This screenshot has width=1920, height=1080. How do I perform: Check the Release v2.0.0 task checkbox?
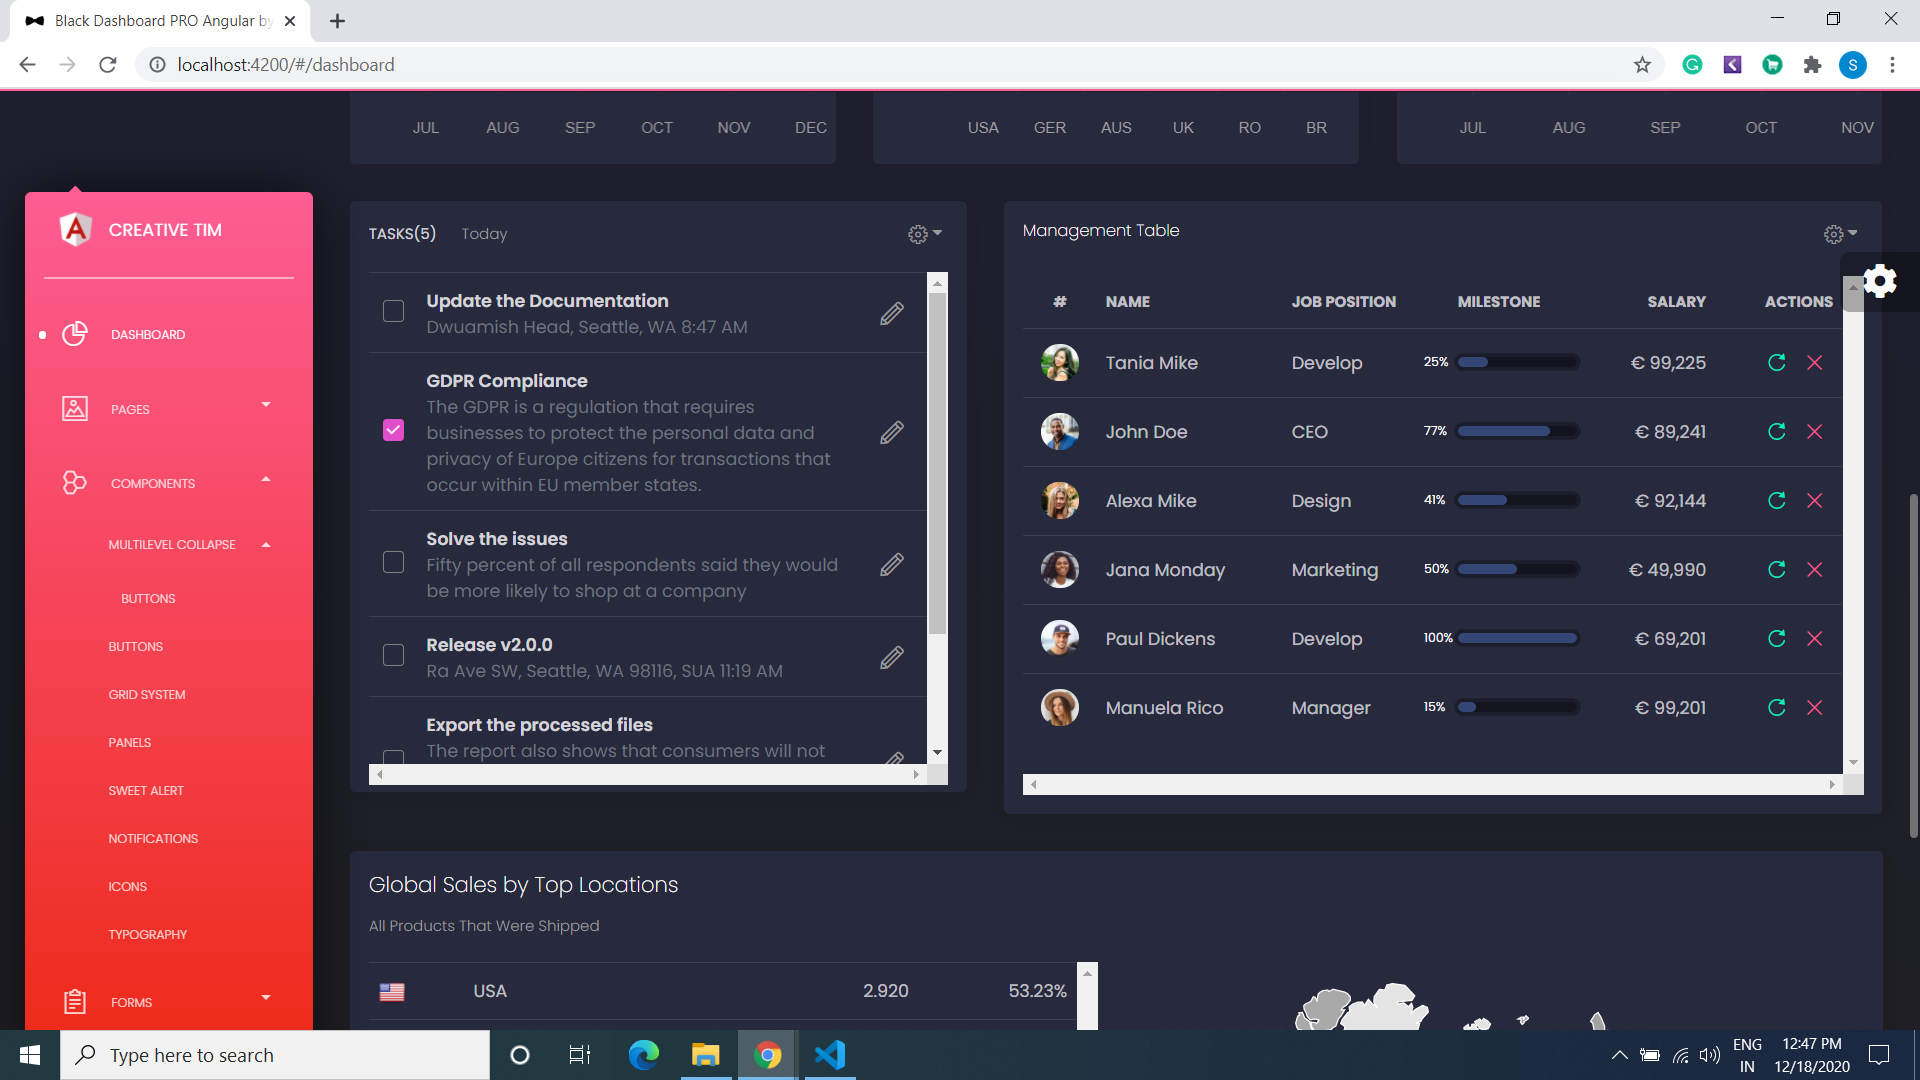click(x=393, y=655)
